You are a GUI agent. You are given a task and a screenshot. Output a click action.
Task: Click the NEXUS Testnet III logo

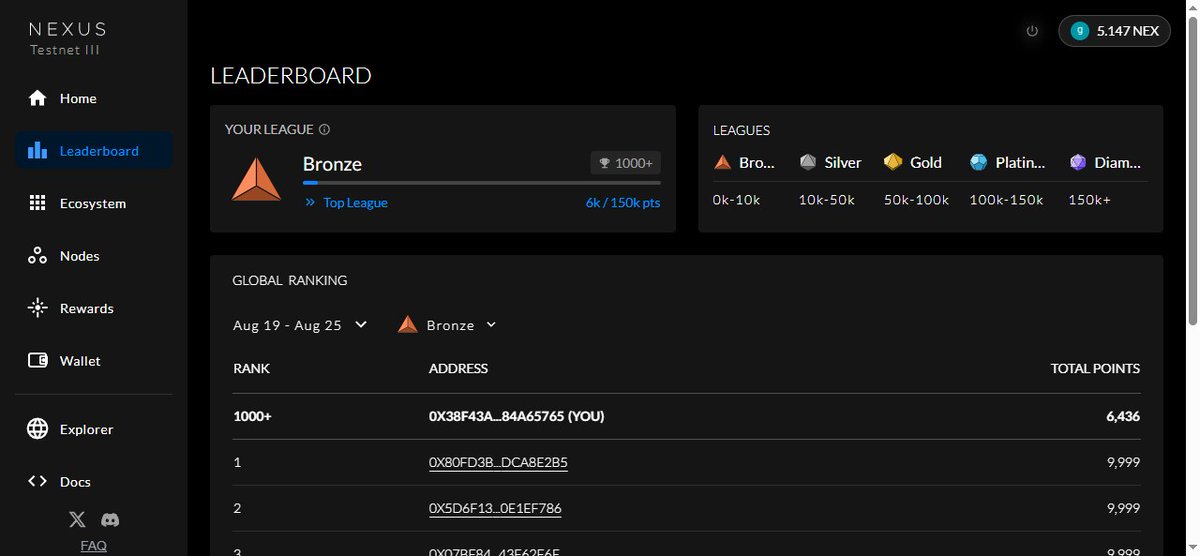click(x=67, y=38)
